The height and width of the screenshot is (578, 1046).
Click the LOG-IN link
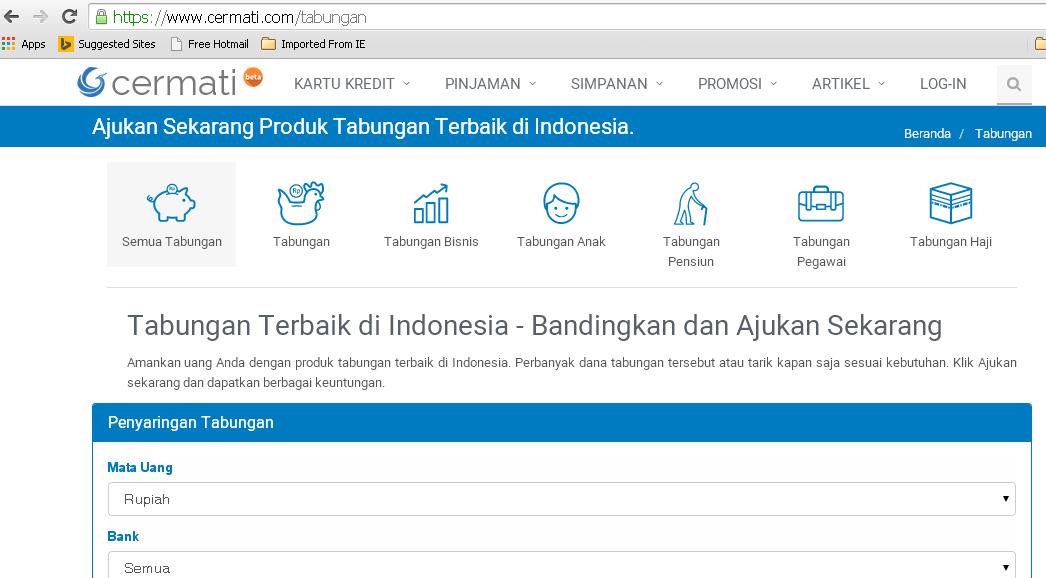(942, 84)
